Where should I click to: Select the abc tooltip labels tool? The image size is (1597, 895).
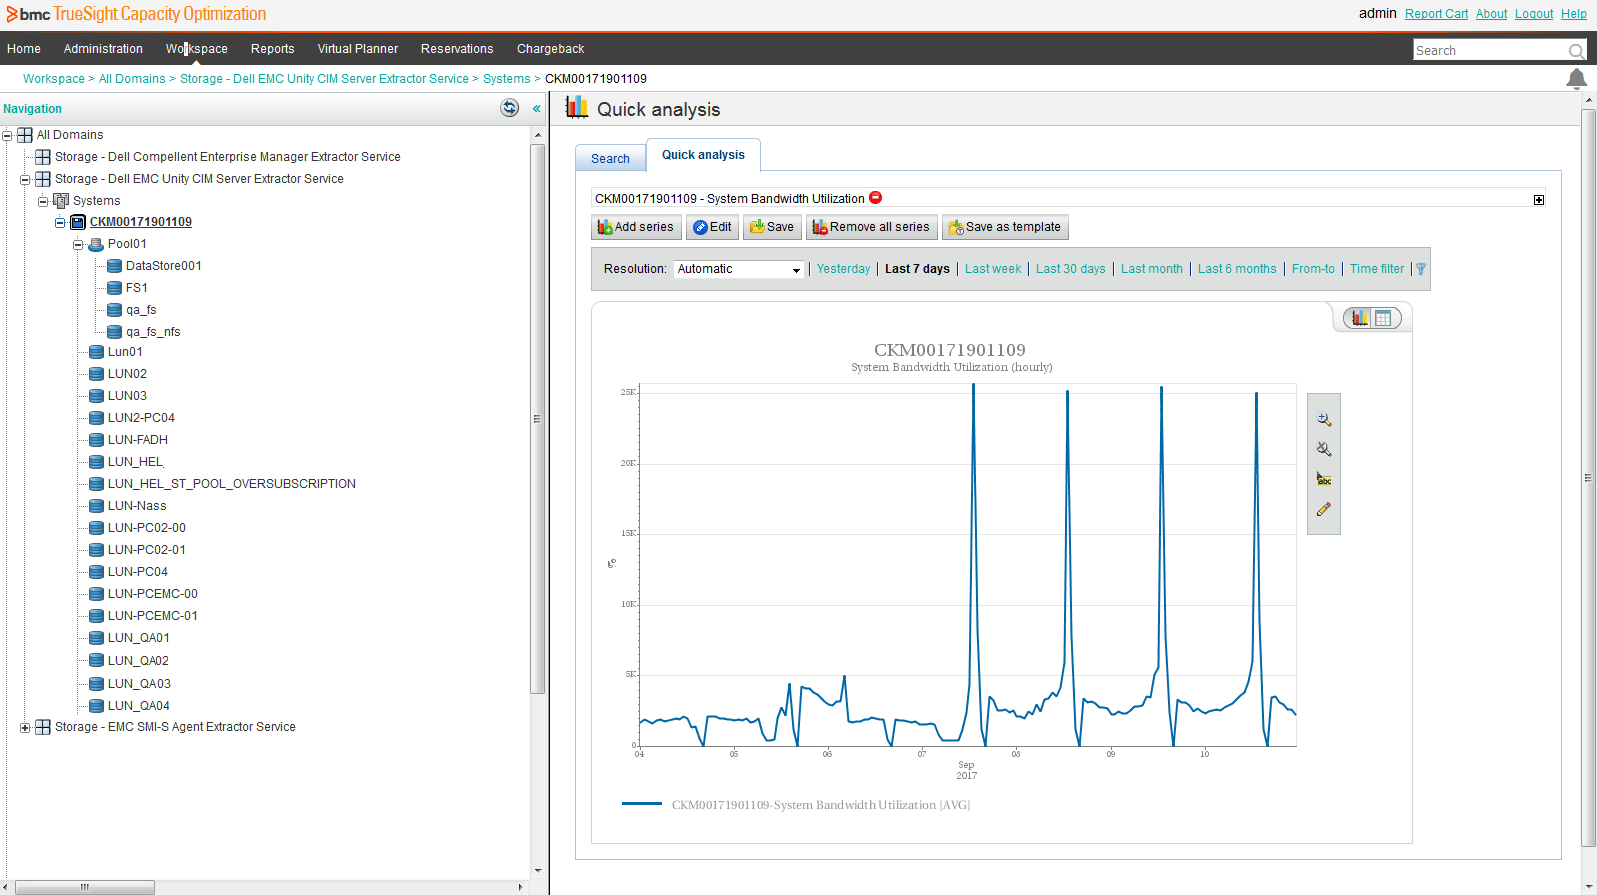coord(1323,480)
